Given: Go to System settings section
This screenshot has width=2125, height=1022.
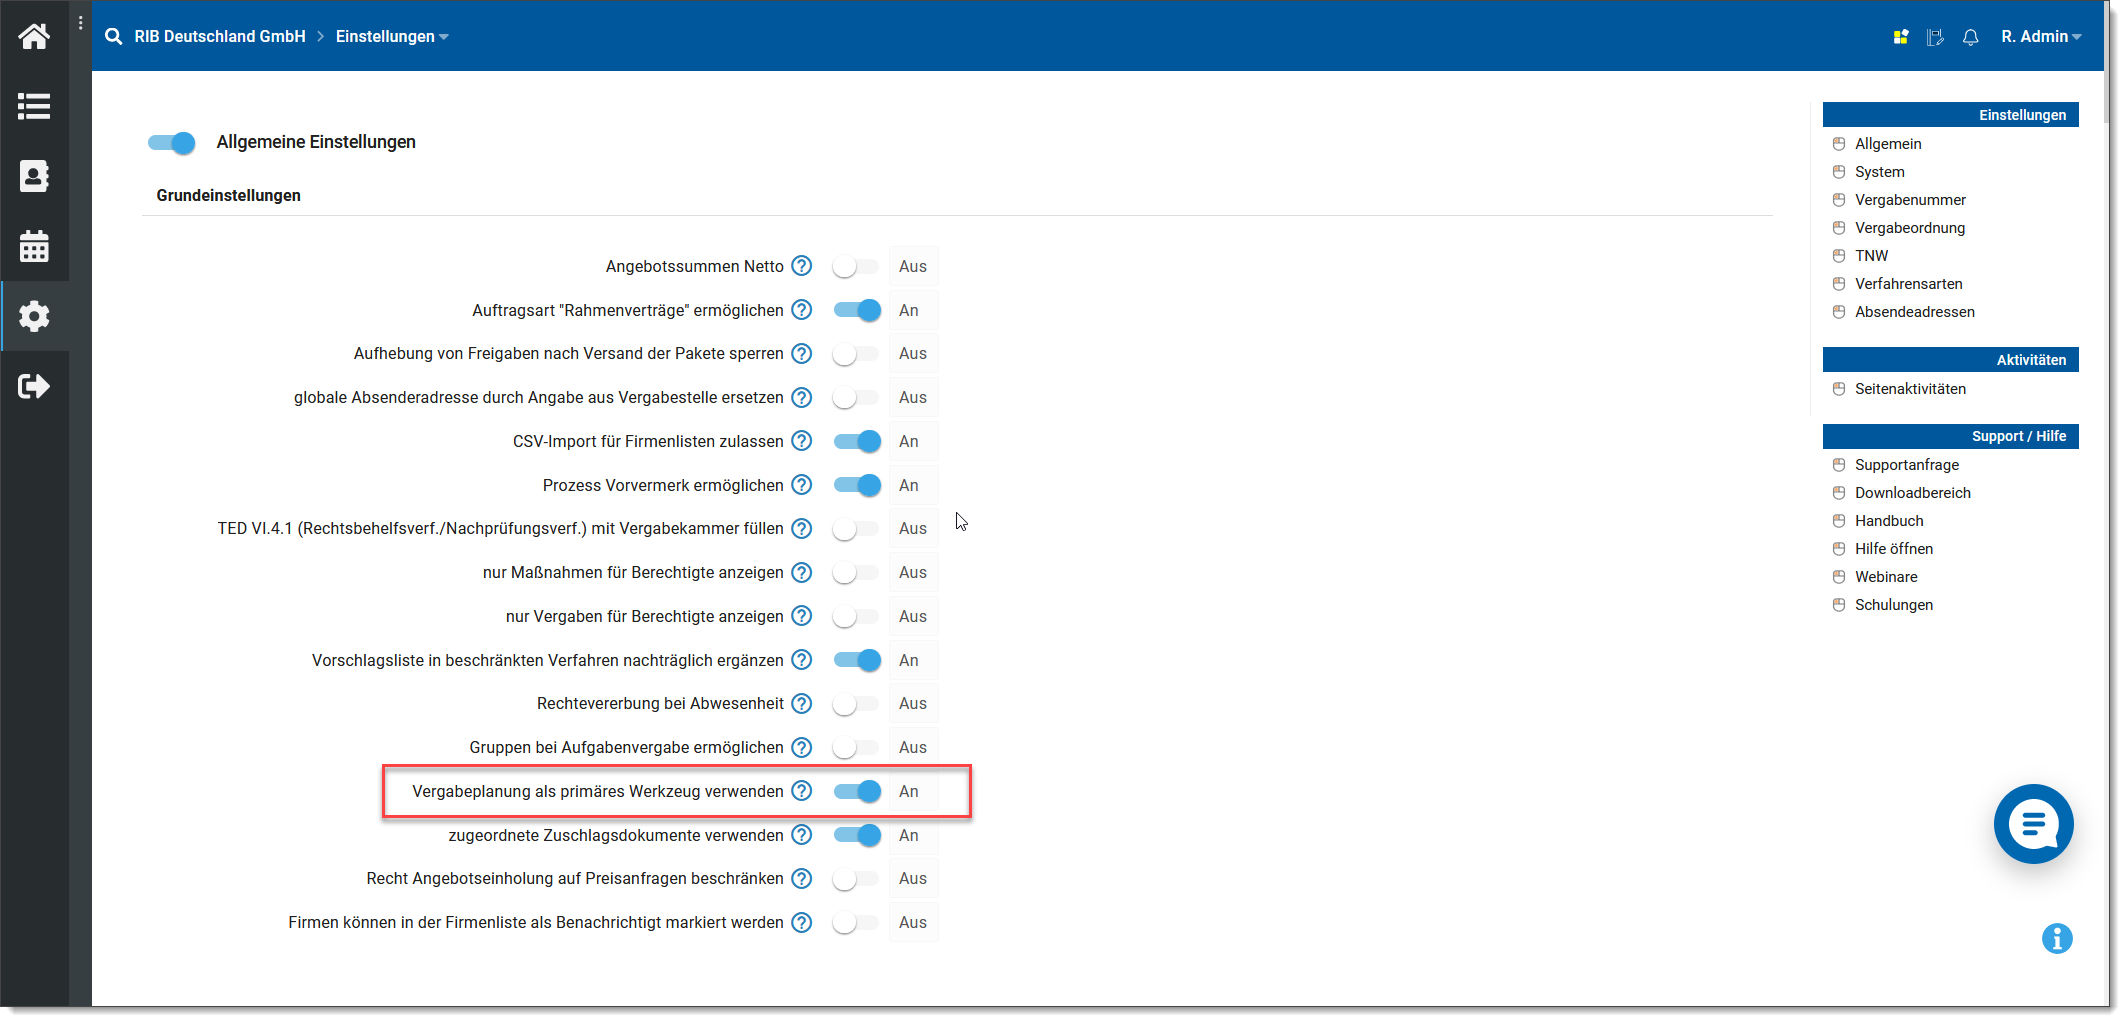Looking at the screenshot, I should (1879, 172).
